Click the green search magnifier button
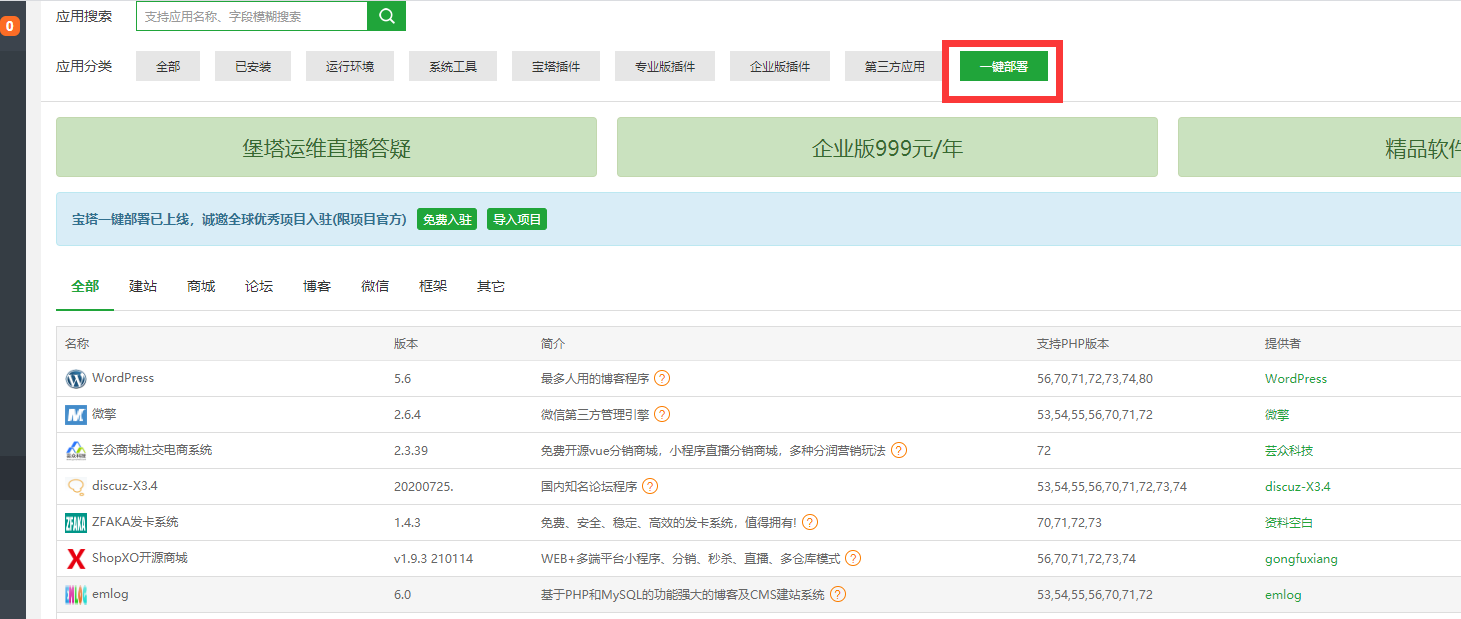 coord(386,16)
